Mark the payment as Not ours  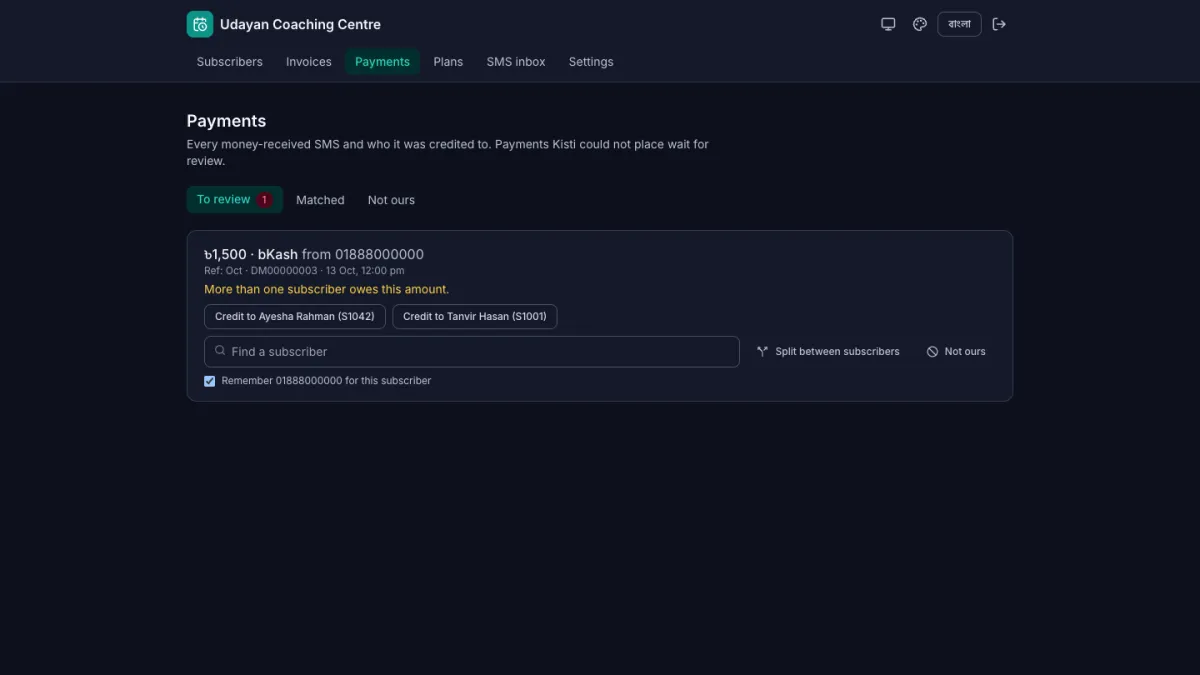coord(956,352)
